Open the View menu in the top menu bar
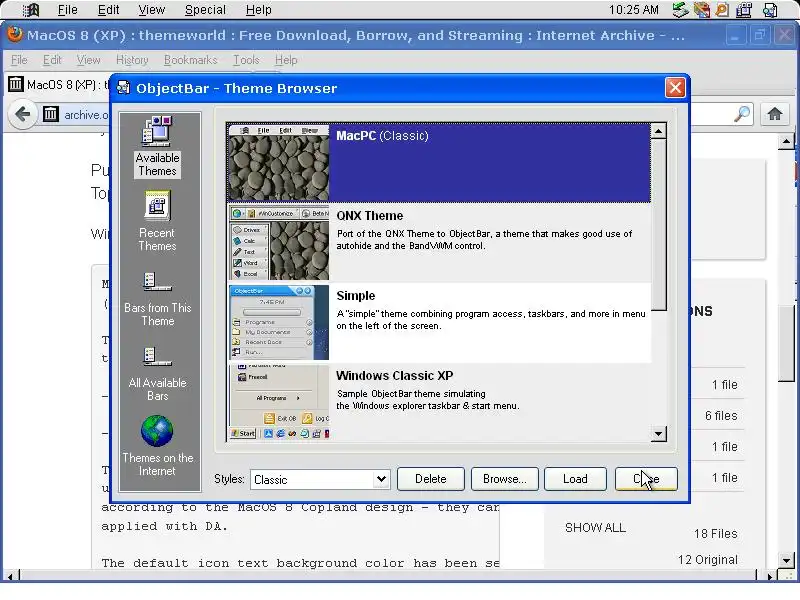Viewport: 800px width, 600px height. click(152, 10)
